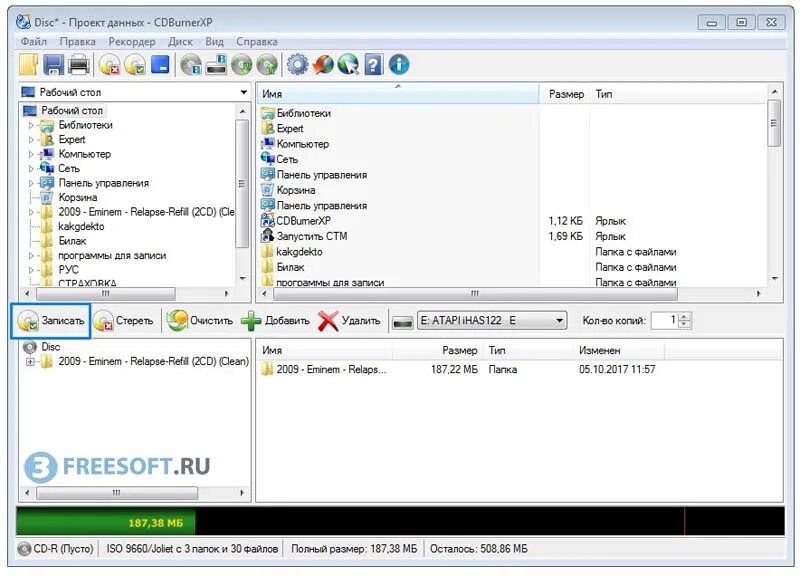Click Запустить СТМ icon in file list
The height and width of the screenshot is (576, 800).
[x=267, y=236]
